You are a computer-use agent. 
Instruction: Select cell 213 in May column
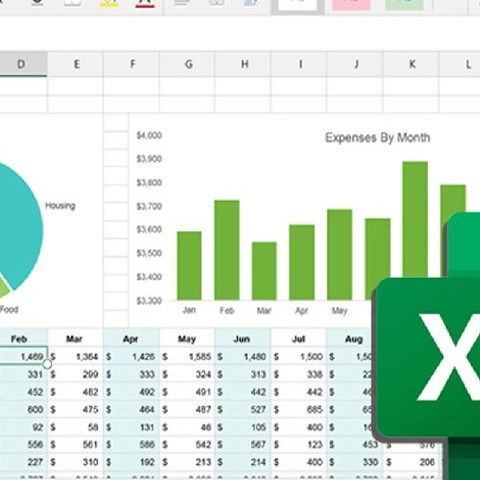187,462
